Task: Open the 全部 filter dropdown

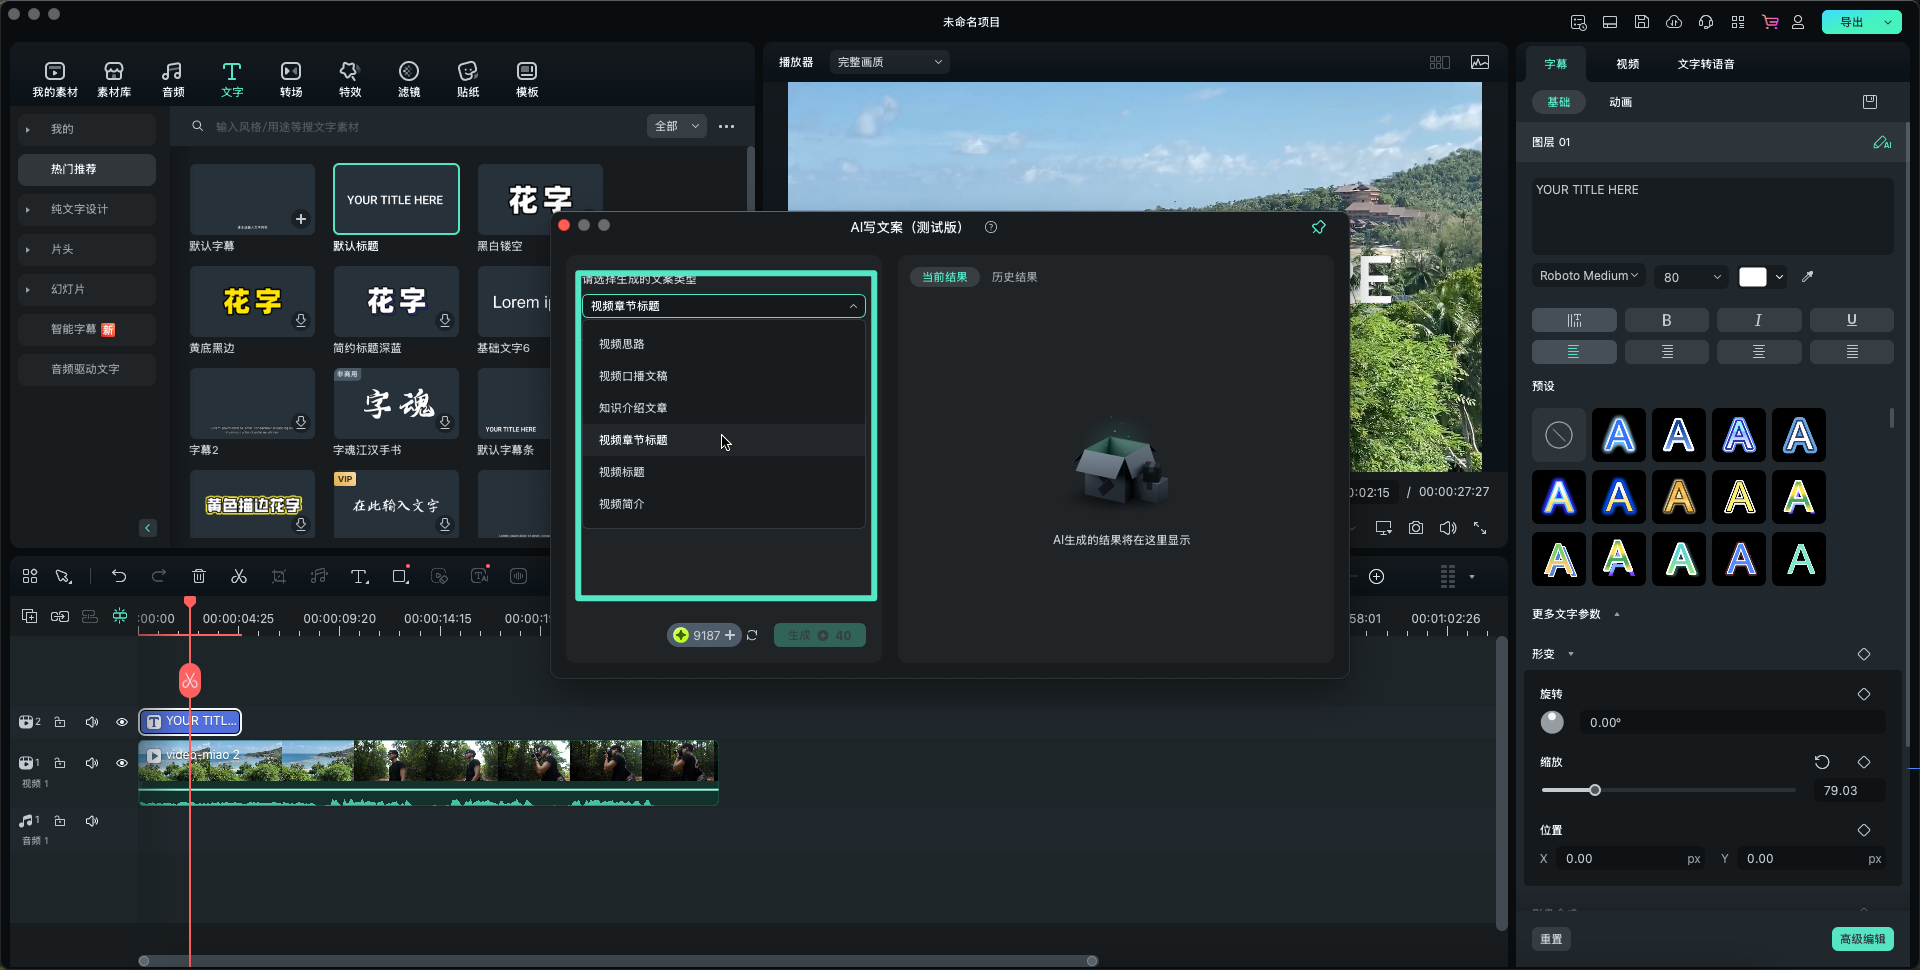Action: [x=677, y=126]
